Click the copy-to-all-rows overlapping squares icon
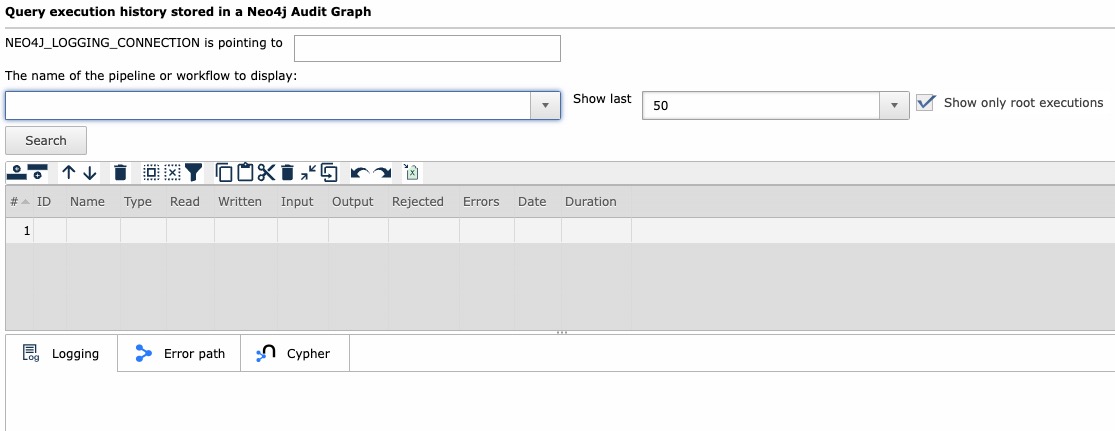Image resolution: width=1115 pixels, height=431 pixels. tap(329, 172)
